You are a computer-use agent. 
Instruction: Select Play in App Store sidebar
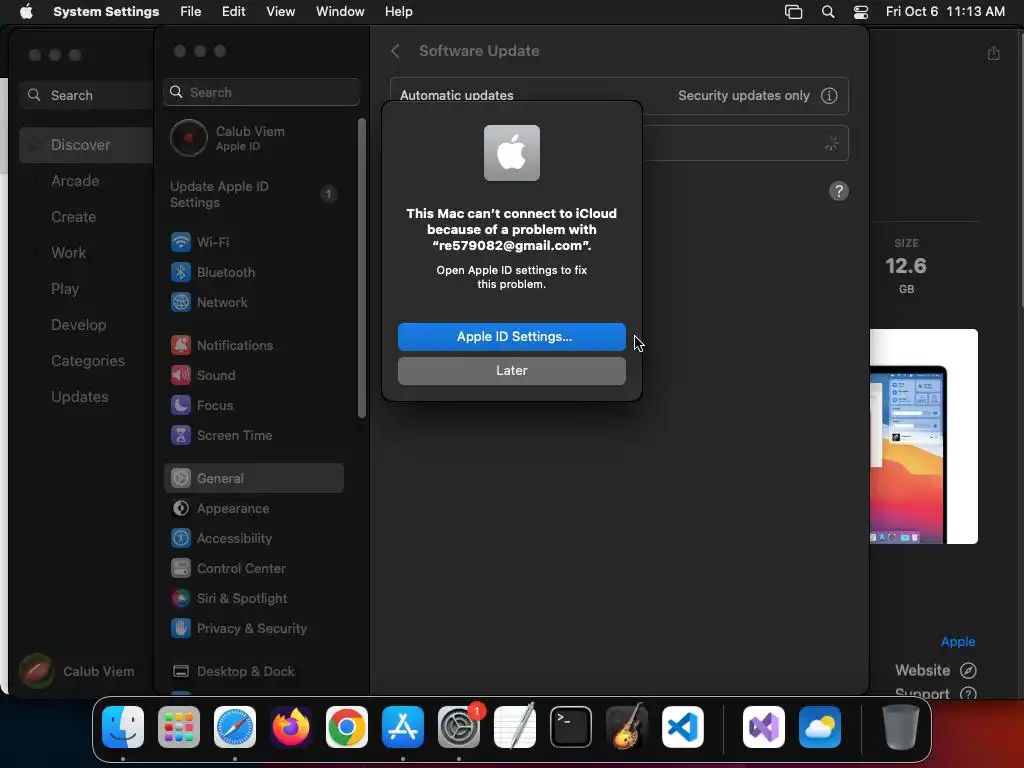pos(86,289)
